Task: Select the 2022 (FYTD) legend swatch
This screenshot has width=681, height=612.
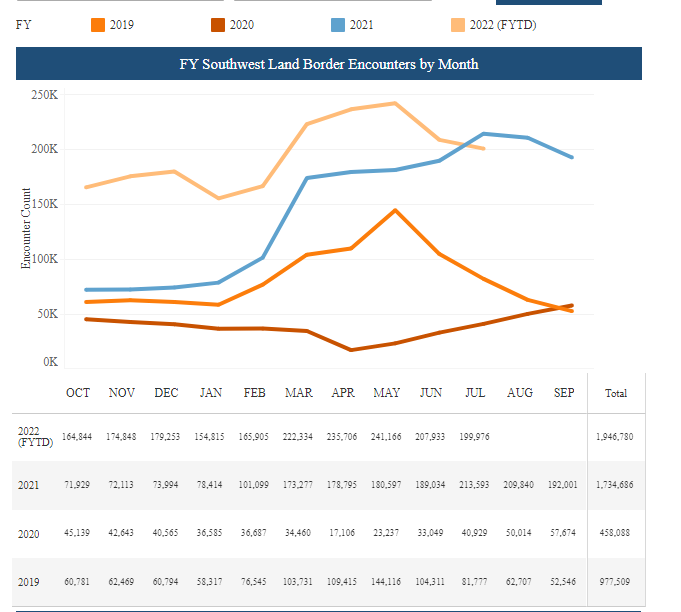Action: pyautogui.click(x=458, y=25)
